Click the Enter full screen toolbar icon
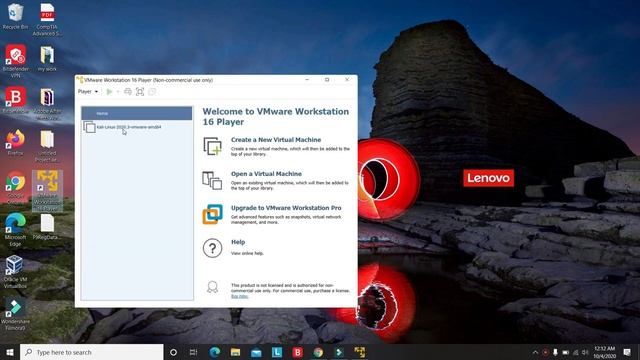Viewport: 640px width, 360px height. coord(140,92)
